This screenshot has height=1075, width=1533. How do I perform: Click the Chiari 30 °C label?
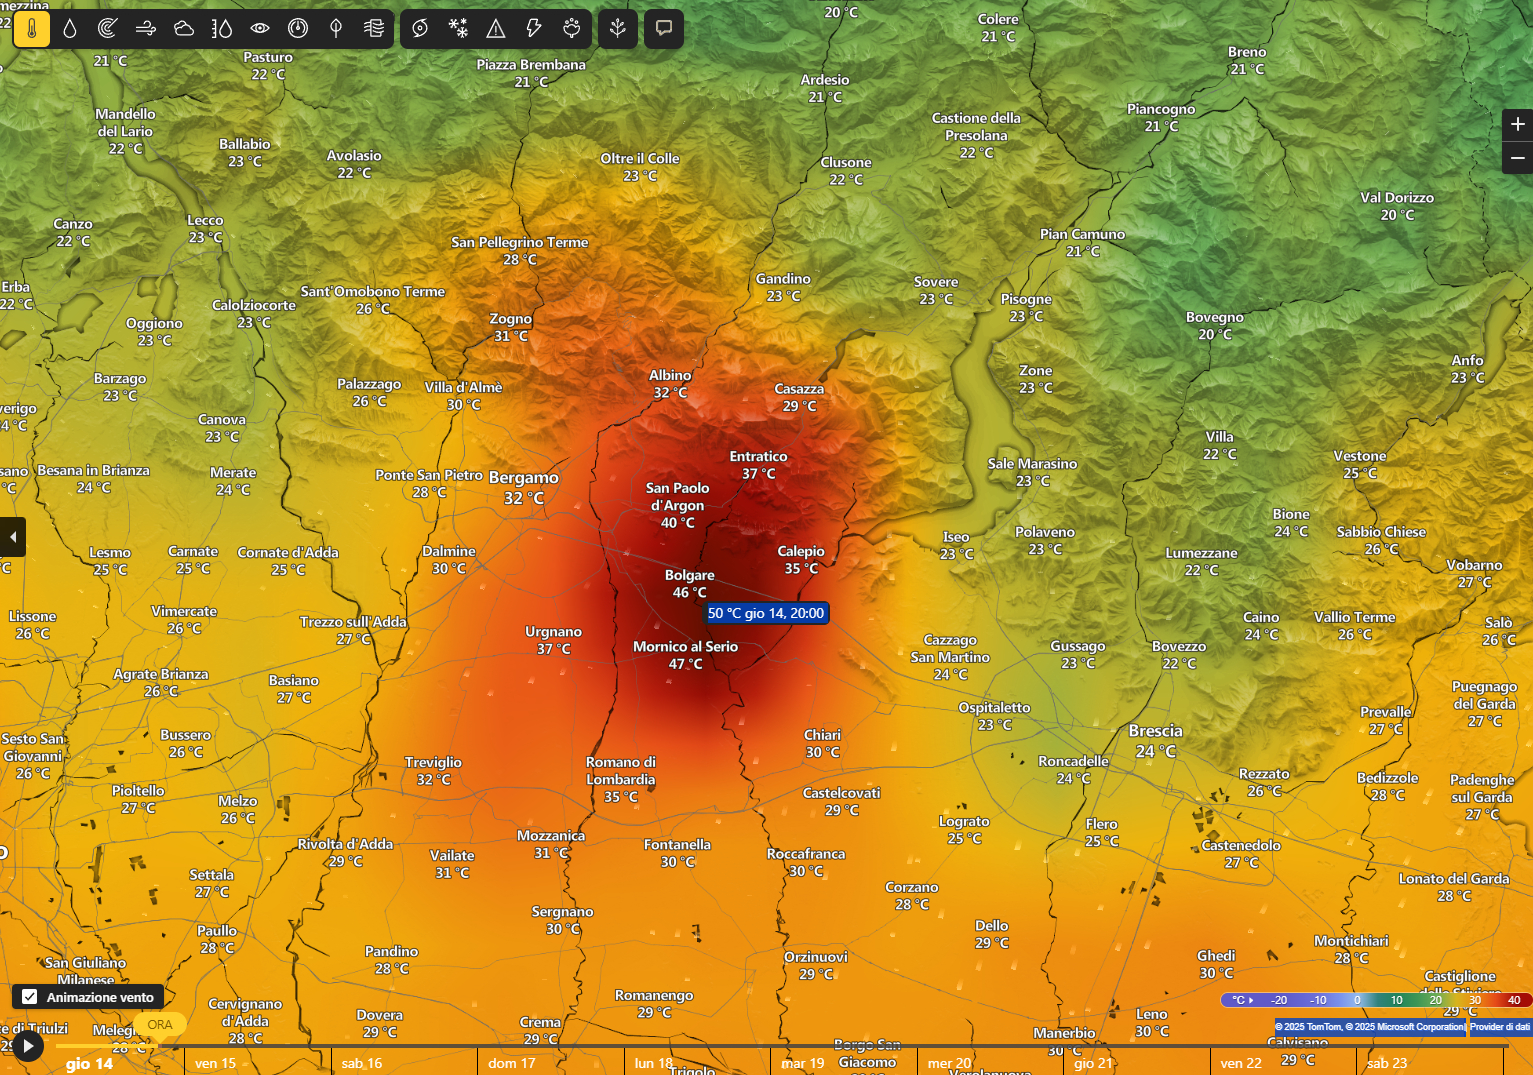[822, 743]
